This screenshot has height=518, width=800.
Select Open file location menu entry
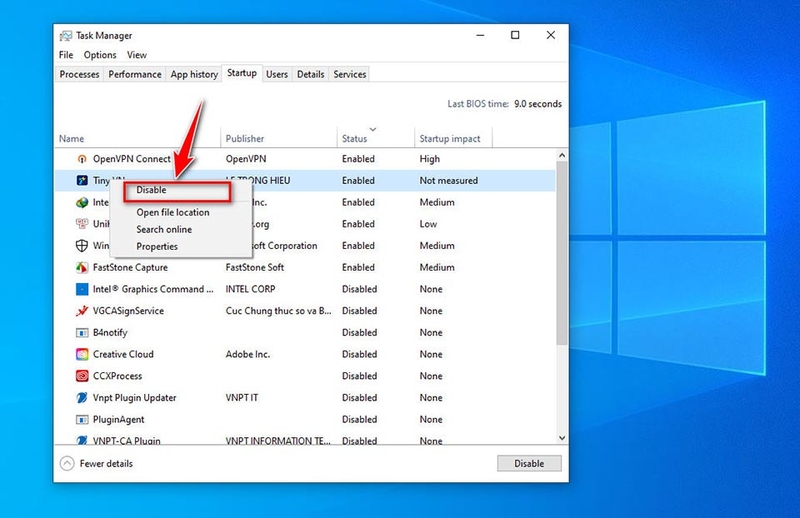tap(173, 212)
